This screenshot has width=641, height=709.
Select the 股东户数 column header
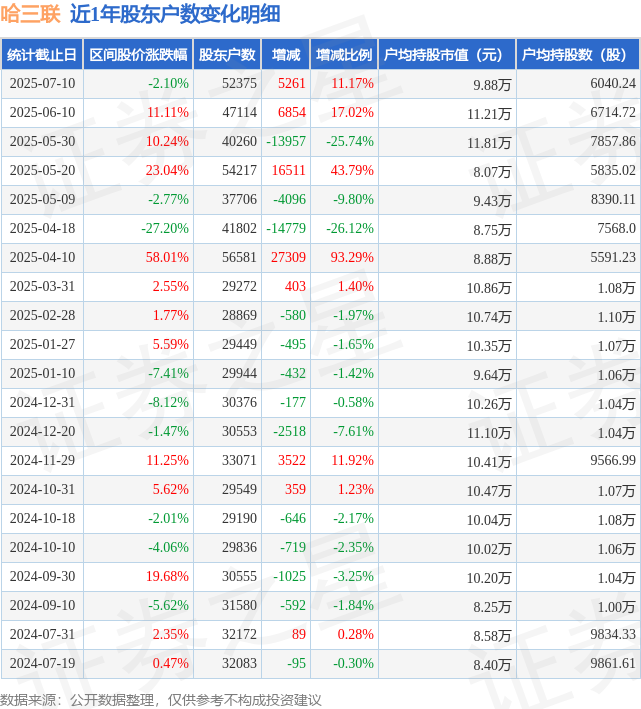click(x=227, y=55)
